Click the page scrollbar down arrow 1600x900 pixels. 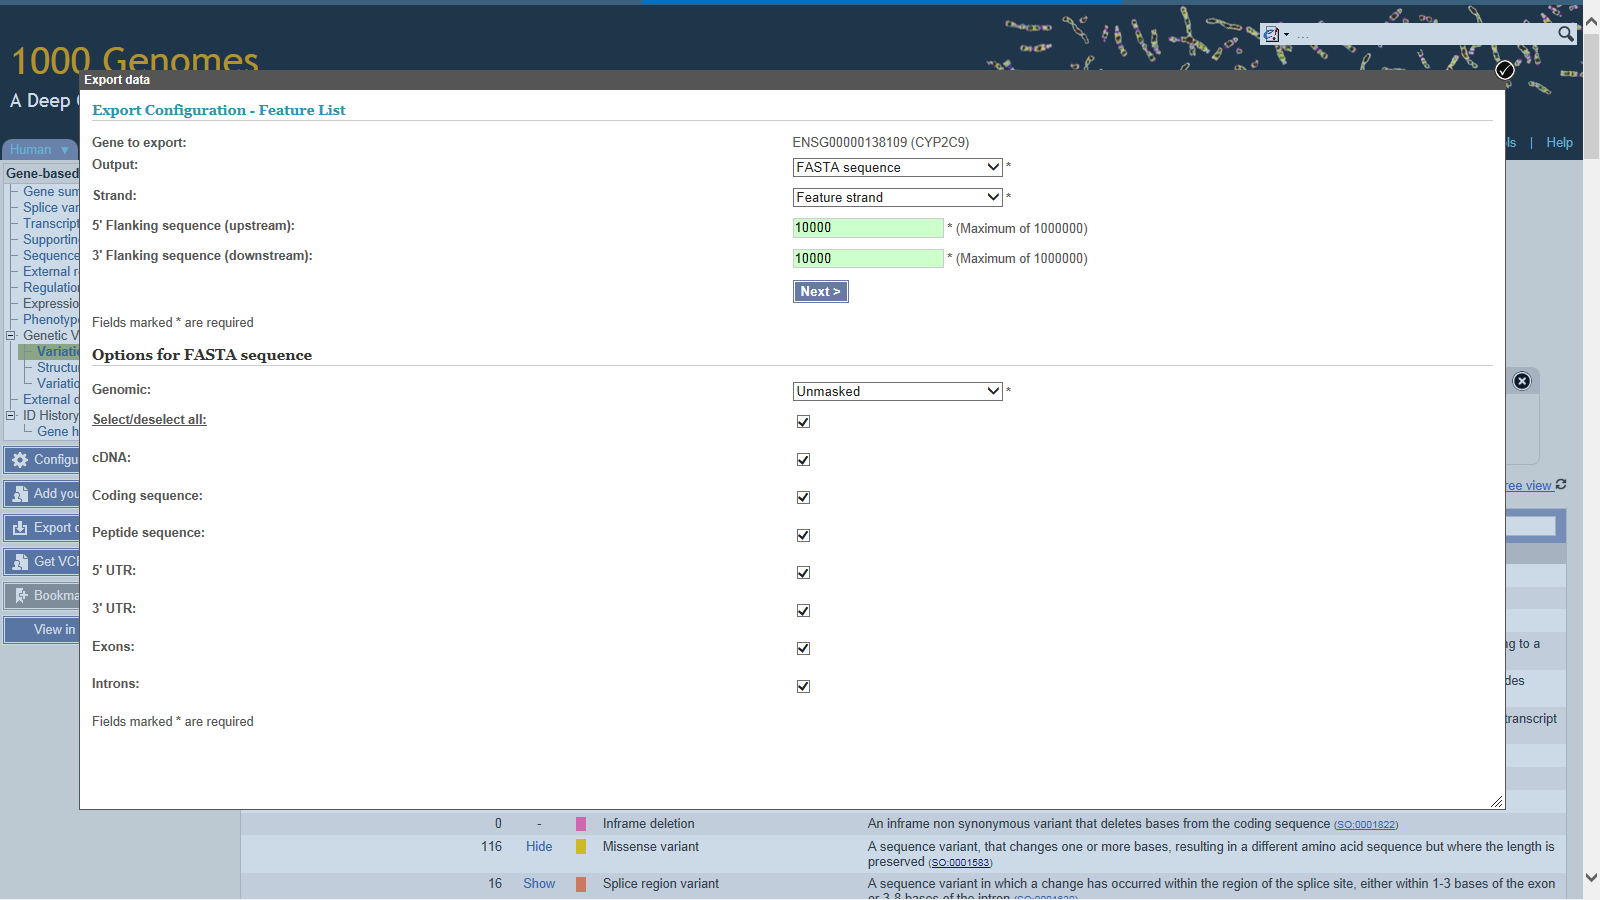1591,878
